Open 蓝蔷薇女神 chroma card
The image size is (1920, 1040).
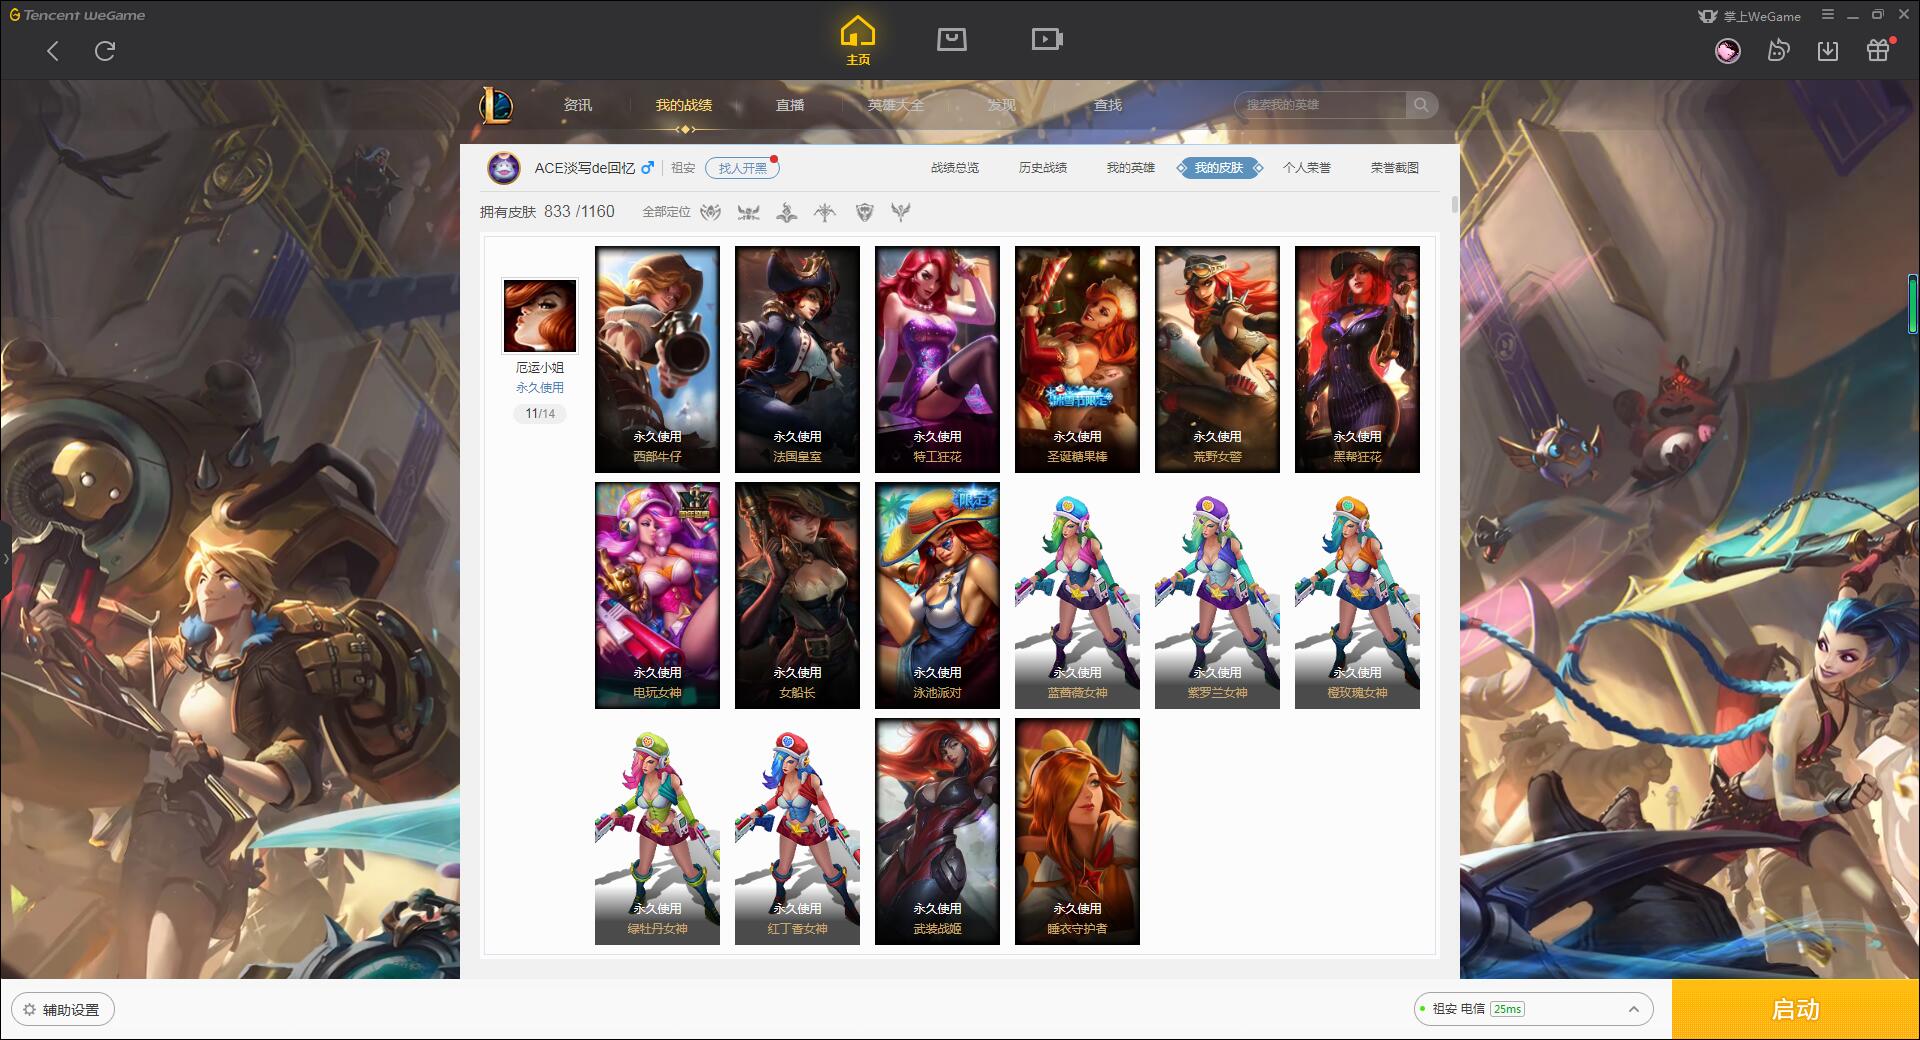pyautogui.click(x=1077, y=595)
